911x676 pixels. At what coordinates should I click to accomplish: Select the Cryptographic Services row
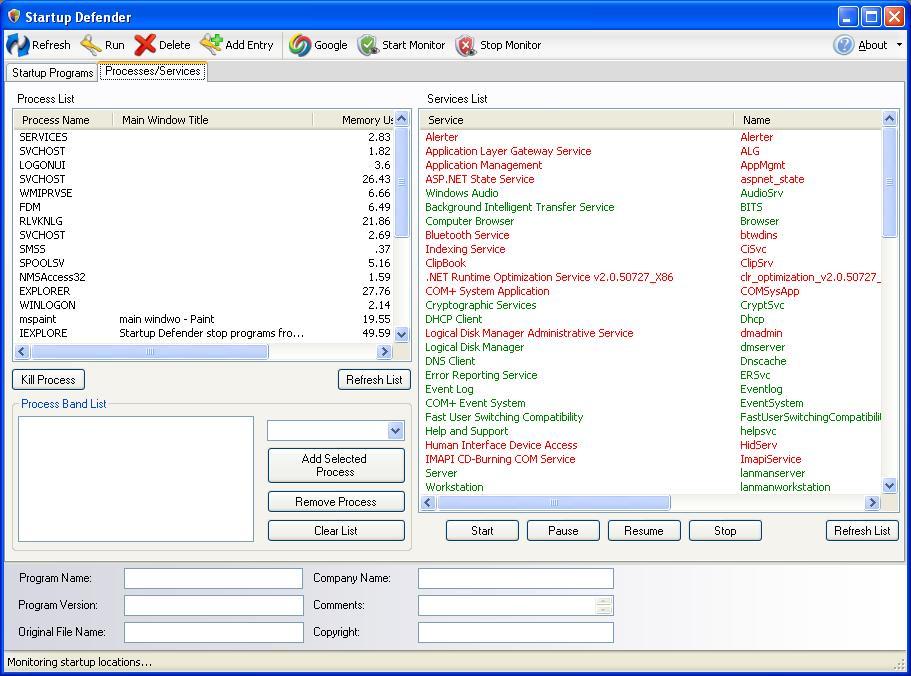pyautogui.click(x=651, y=305)
